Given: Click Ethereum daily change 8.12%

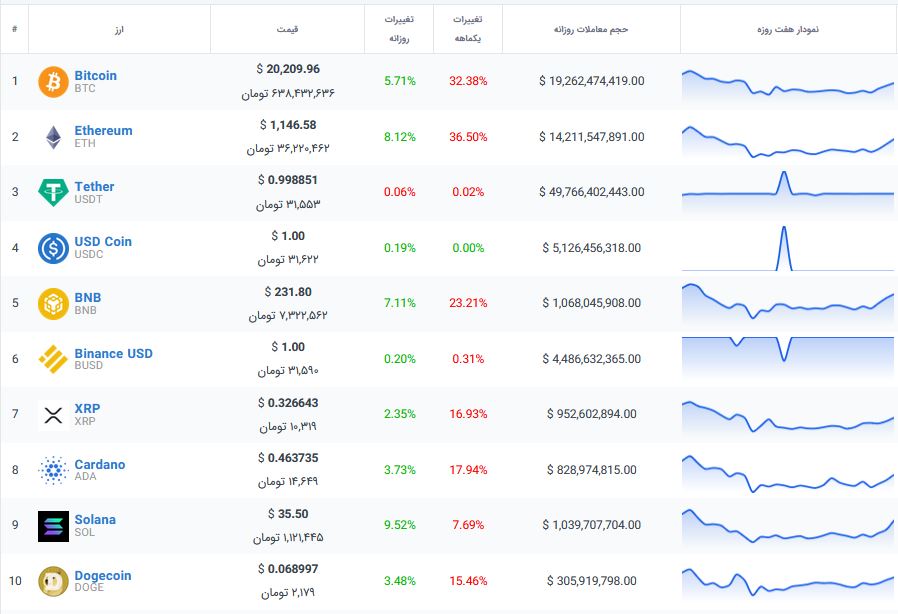Looking at the screenshot, I should point(400,137).
